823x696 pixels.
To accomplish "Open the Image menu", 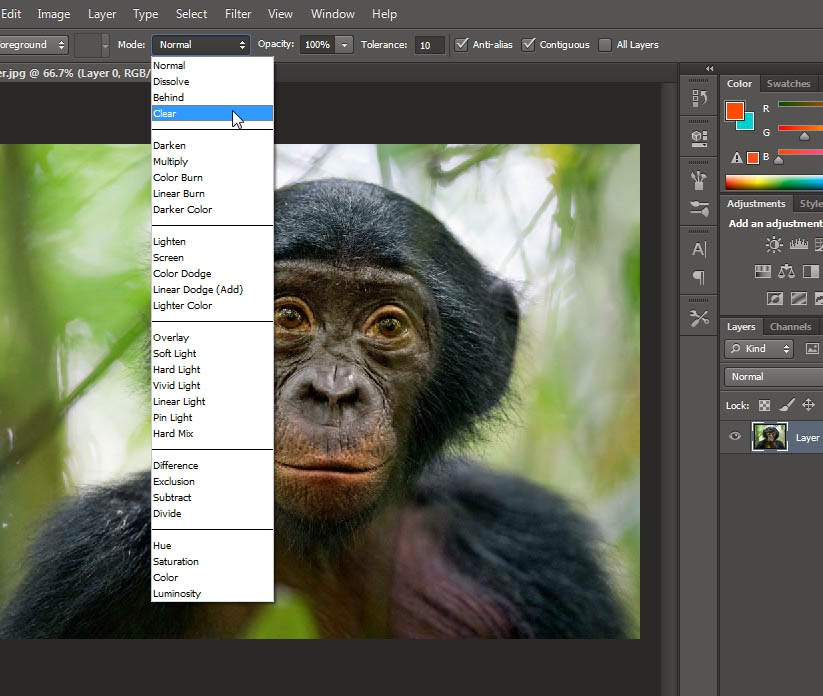I will (54, 14).
